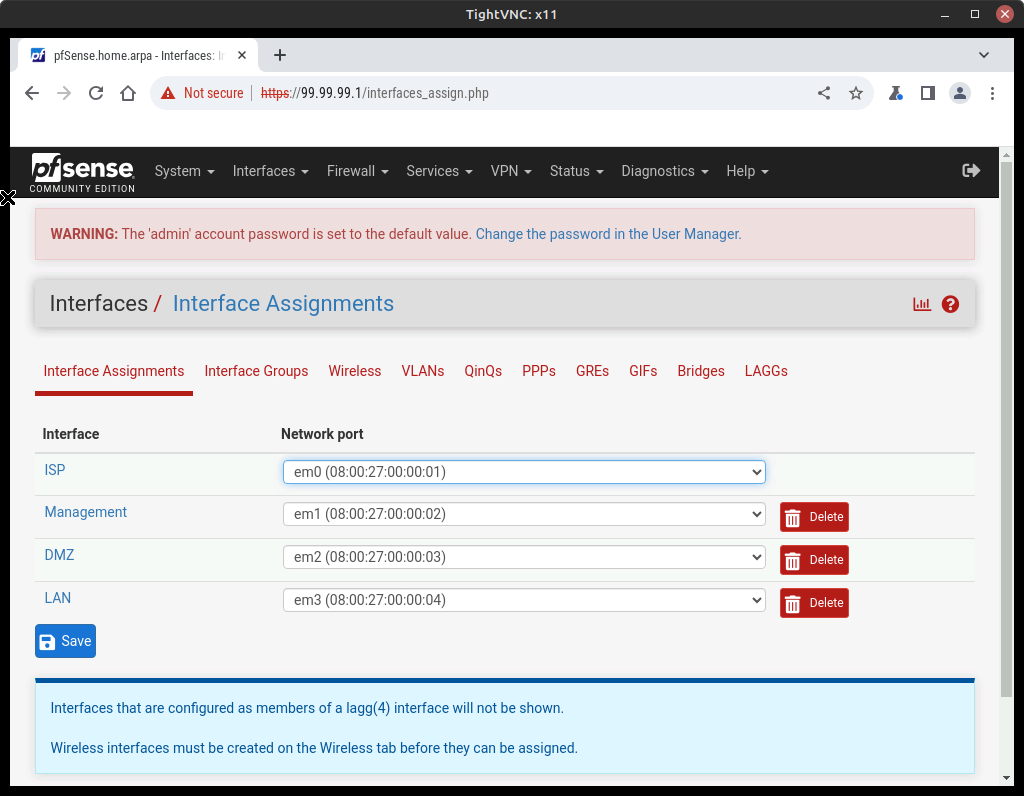
Task: Delete the Management interface assignment
Action: (814, 517)
